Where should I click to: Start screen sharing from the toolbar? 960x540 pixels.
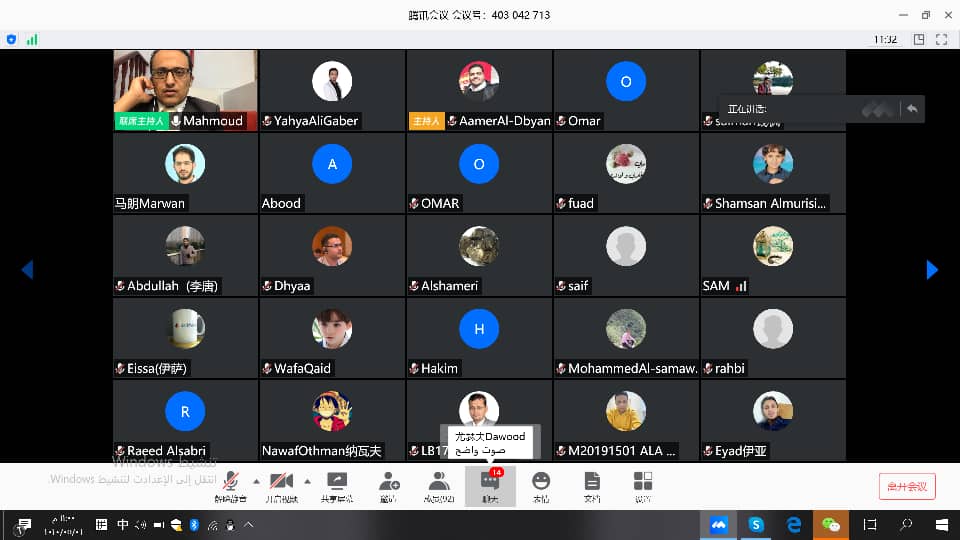[x=336, y=485]
